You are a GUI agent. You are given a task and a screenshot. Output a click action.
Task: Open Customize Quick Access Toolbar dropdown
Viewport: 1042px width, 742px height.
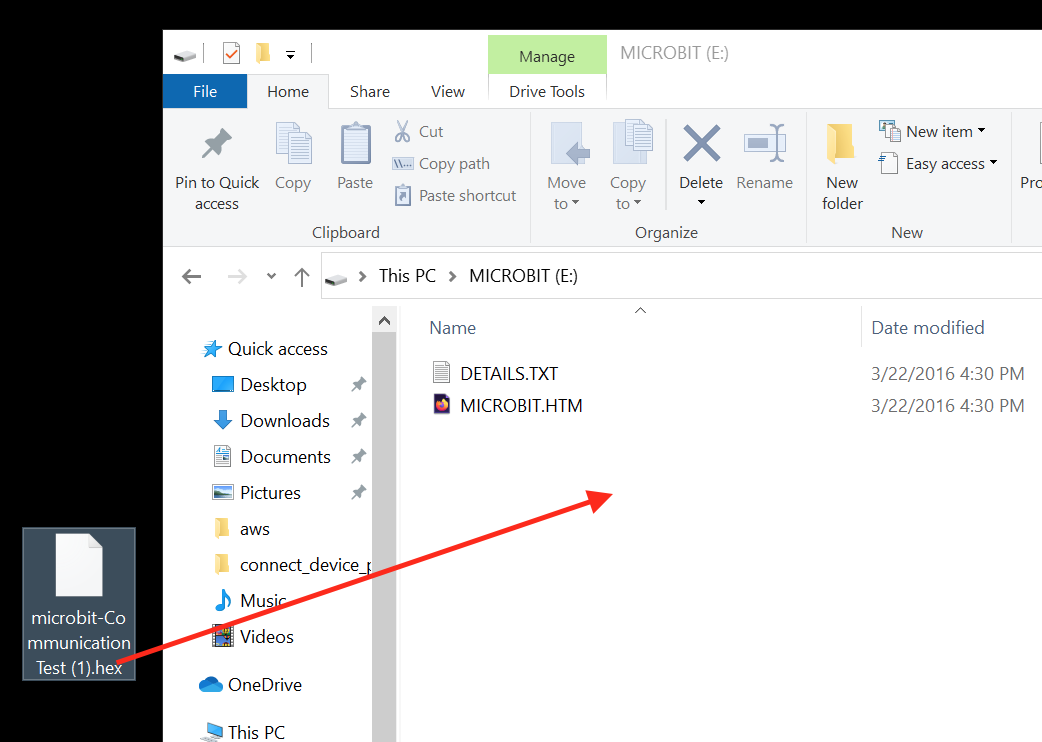[x=290, y=55]
